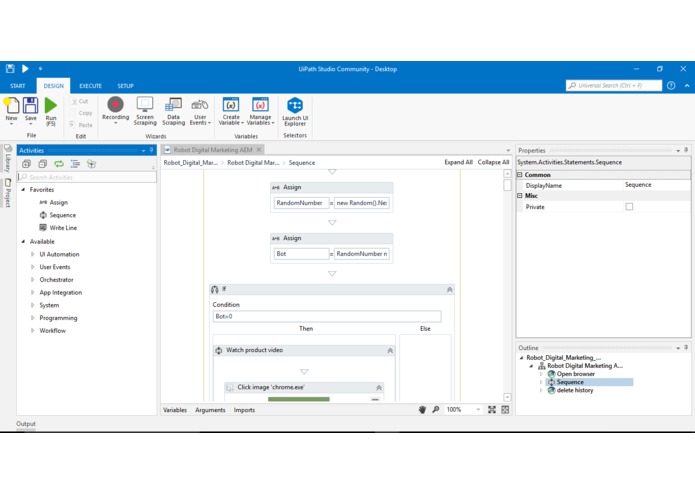Switch to the START ribbon tab
This screenshot has height=494, width=695.
coord(18,86)
